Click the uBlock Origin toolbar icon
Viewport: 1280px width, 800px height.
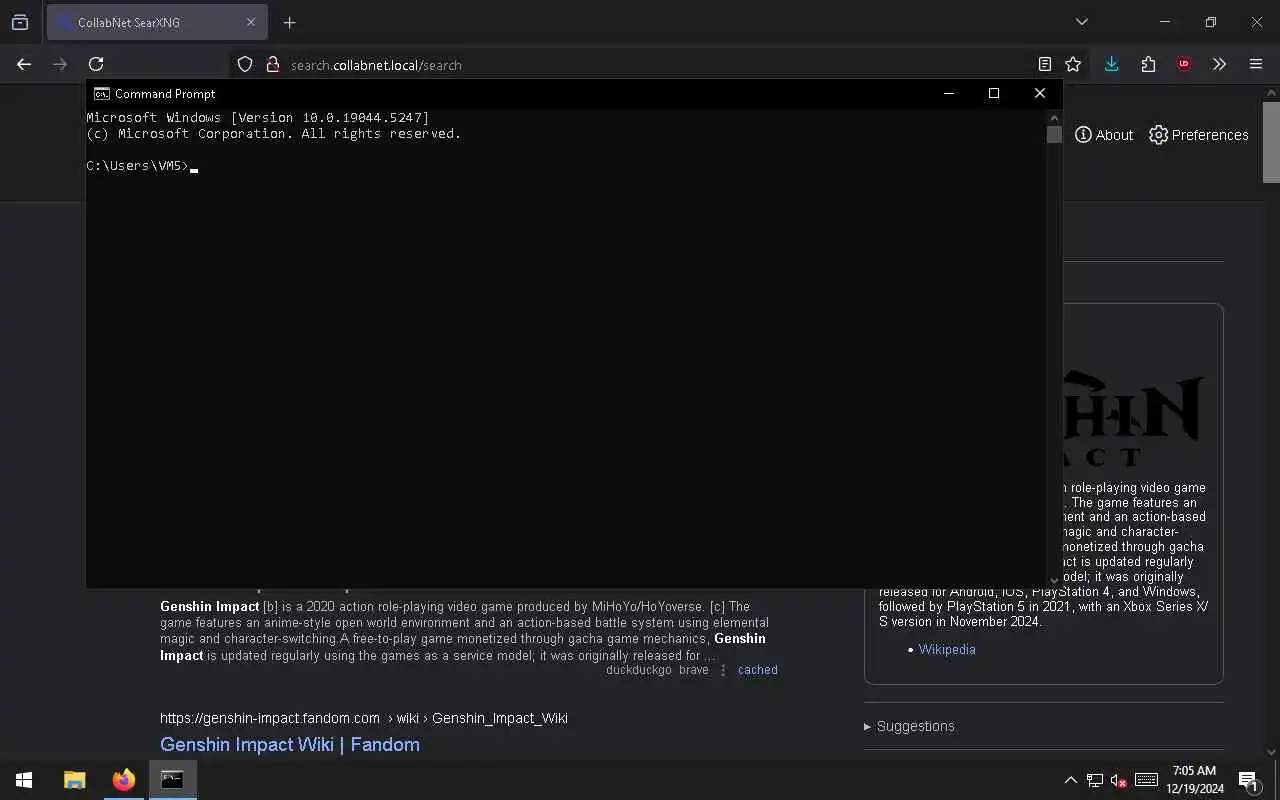1184,64
